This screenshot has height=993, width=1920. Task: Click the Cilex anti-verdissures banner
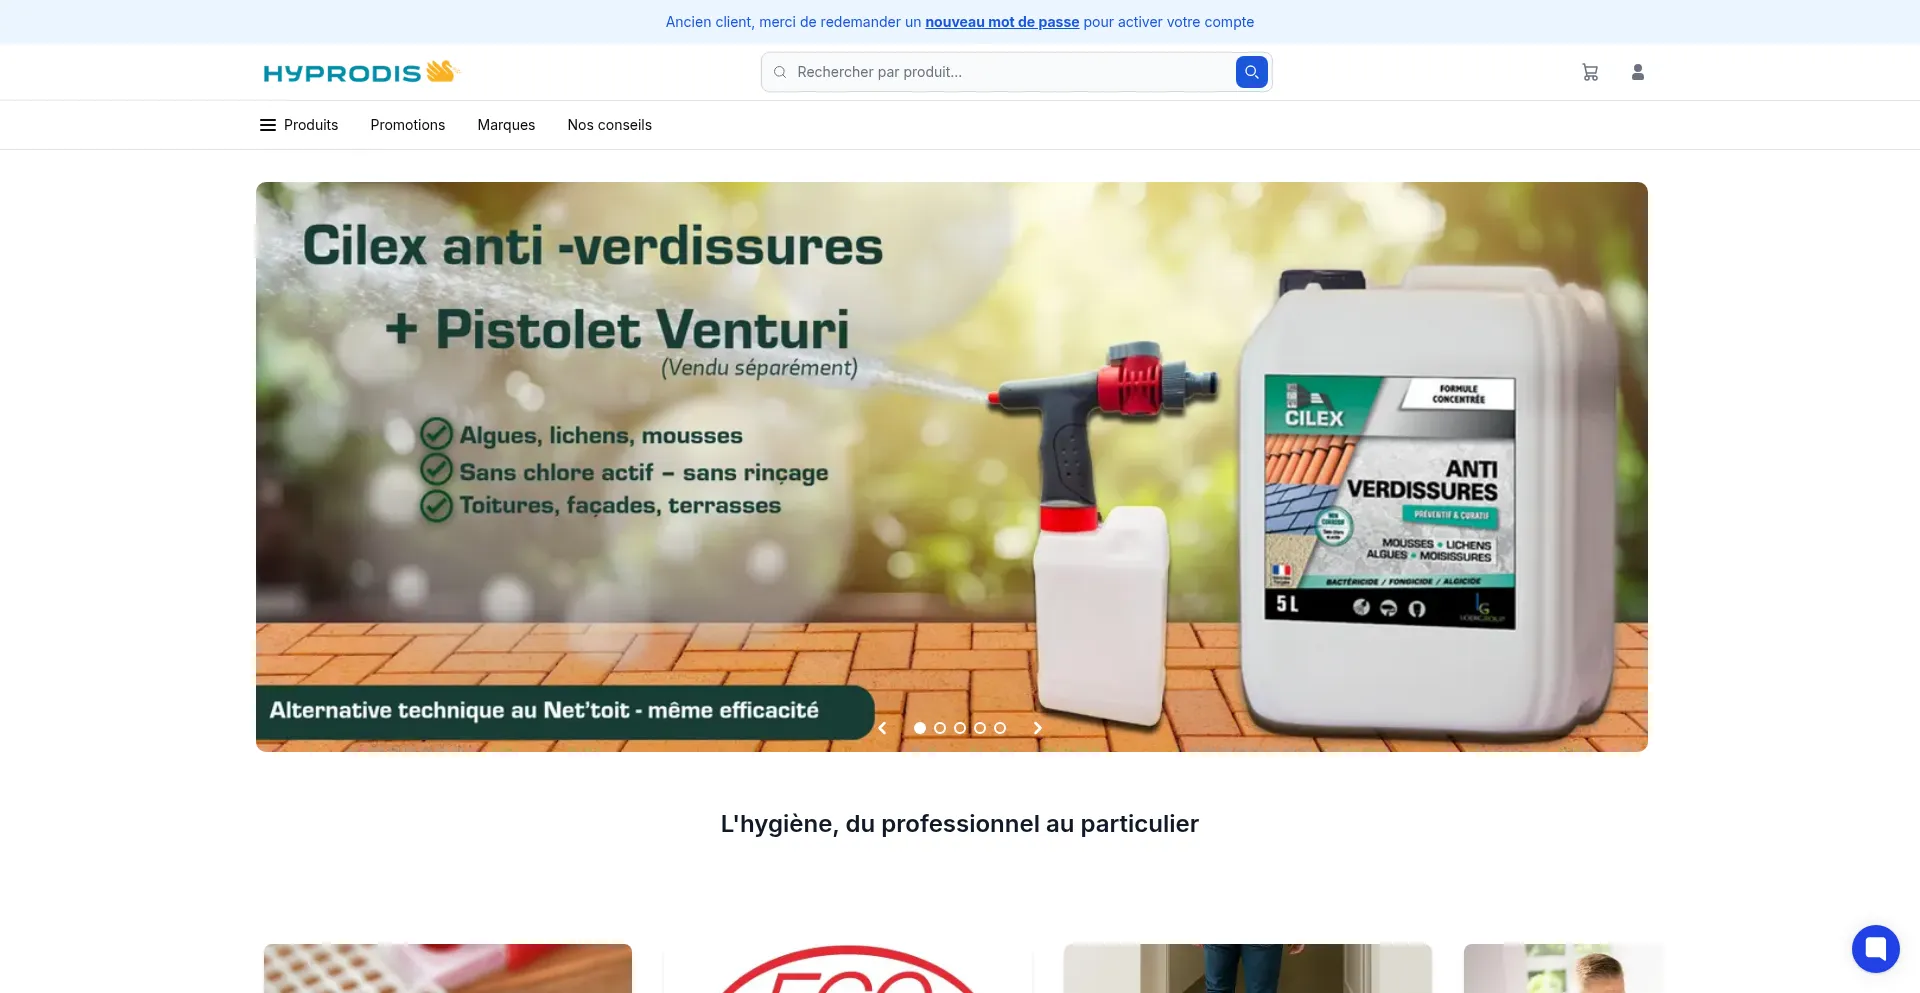[x=952, y=467]
